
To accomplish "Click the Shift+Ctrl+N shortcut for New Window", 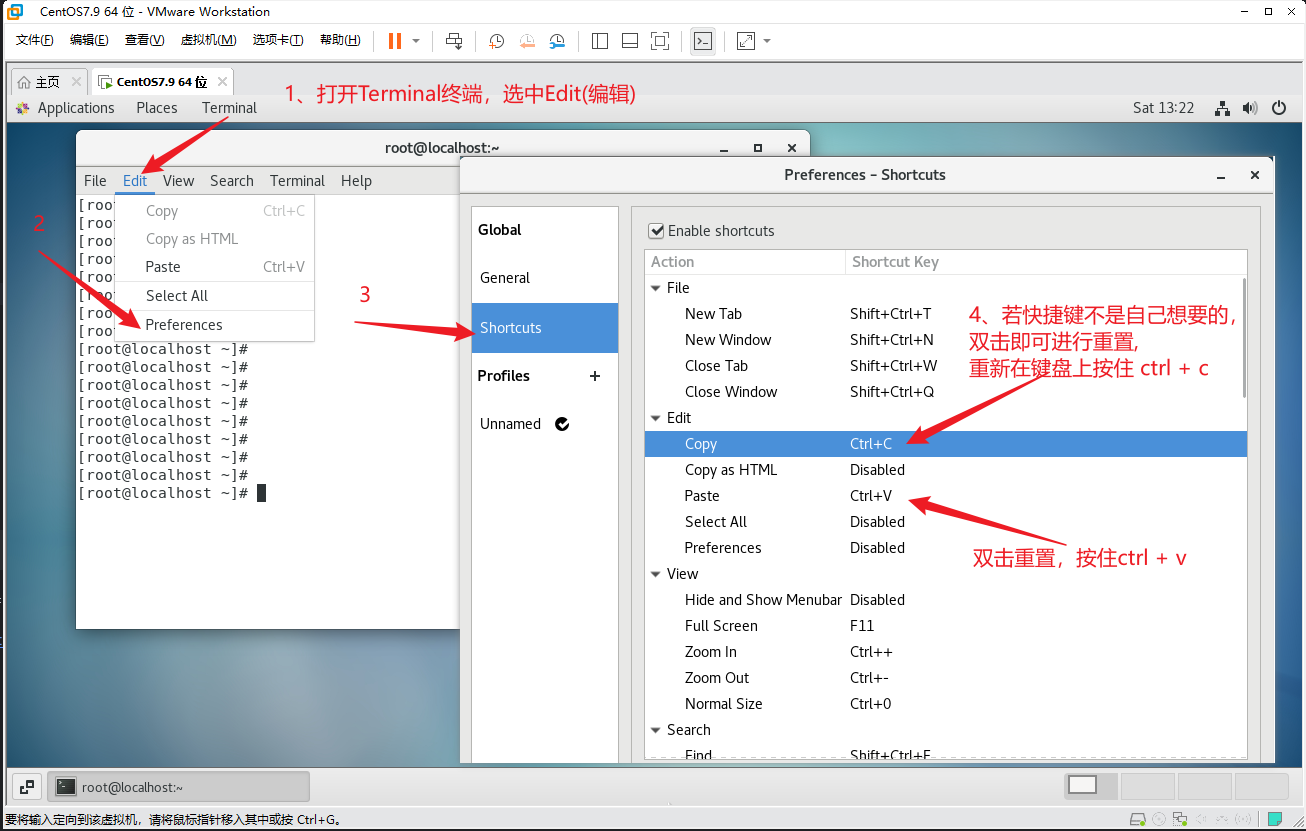I will coord(892,340).
